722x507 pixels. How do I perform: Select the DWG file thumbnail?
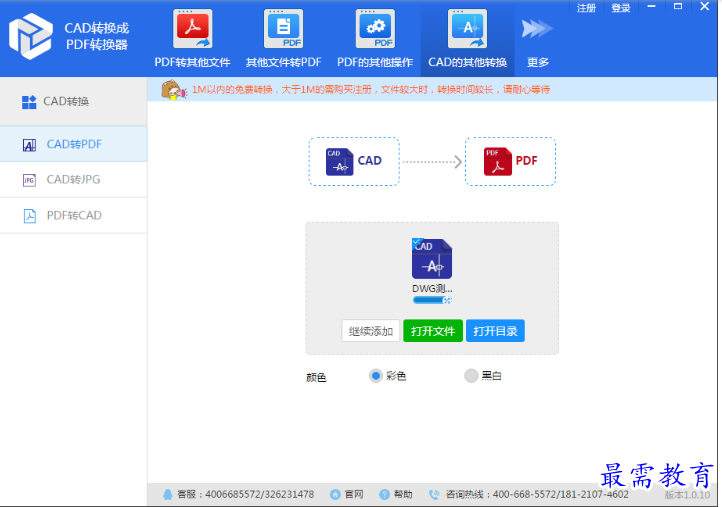[x=432, y=259]
